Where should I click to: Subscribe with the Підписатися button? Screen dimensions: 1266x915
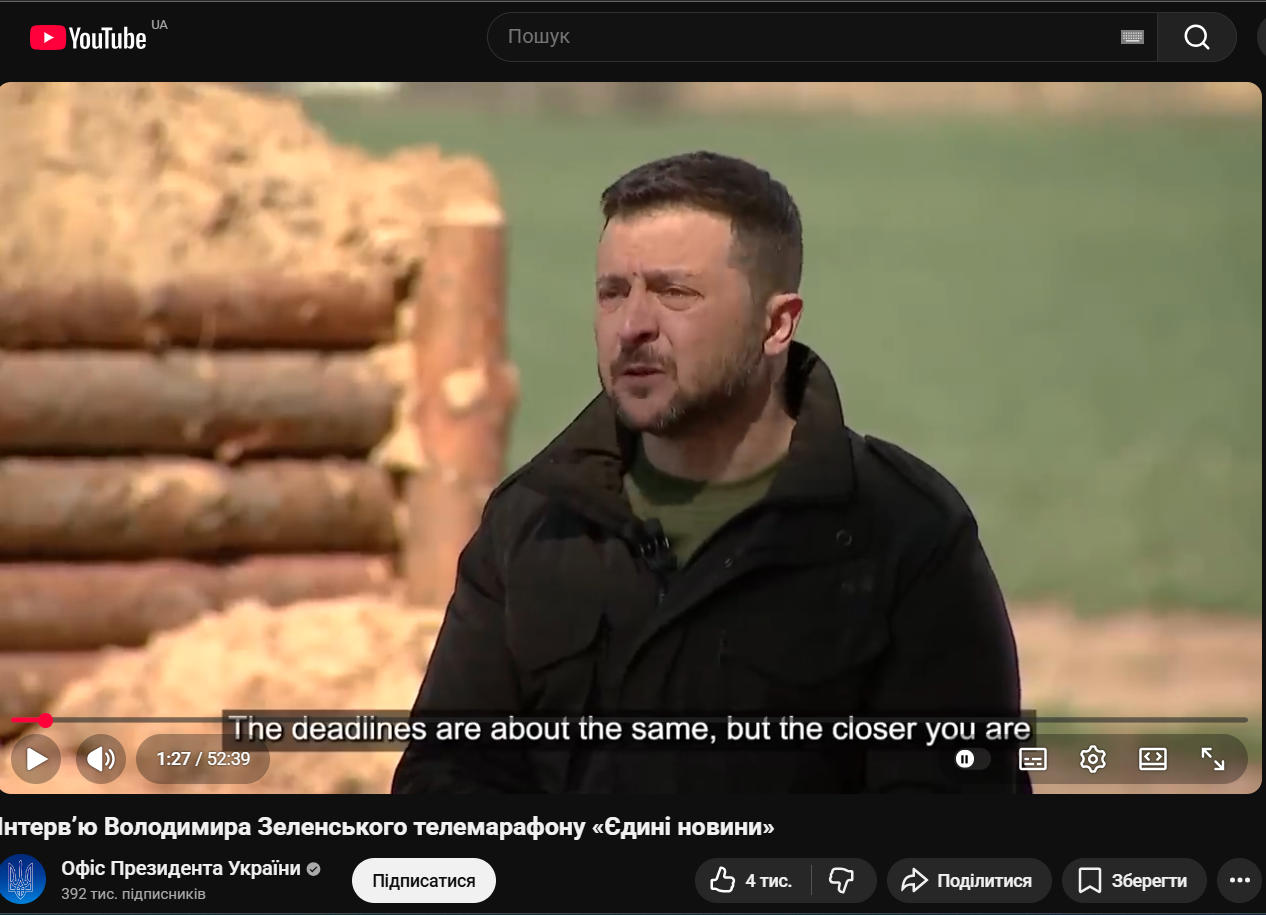point(423,880)
